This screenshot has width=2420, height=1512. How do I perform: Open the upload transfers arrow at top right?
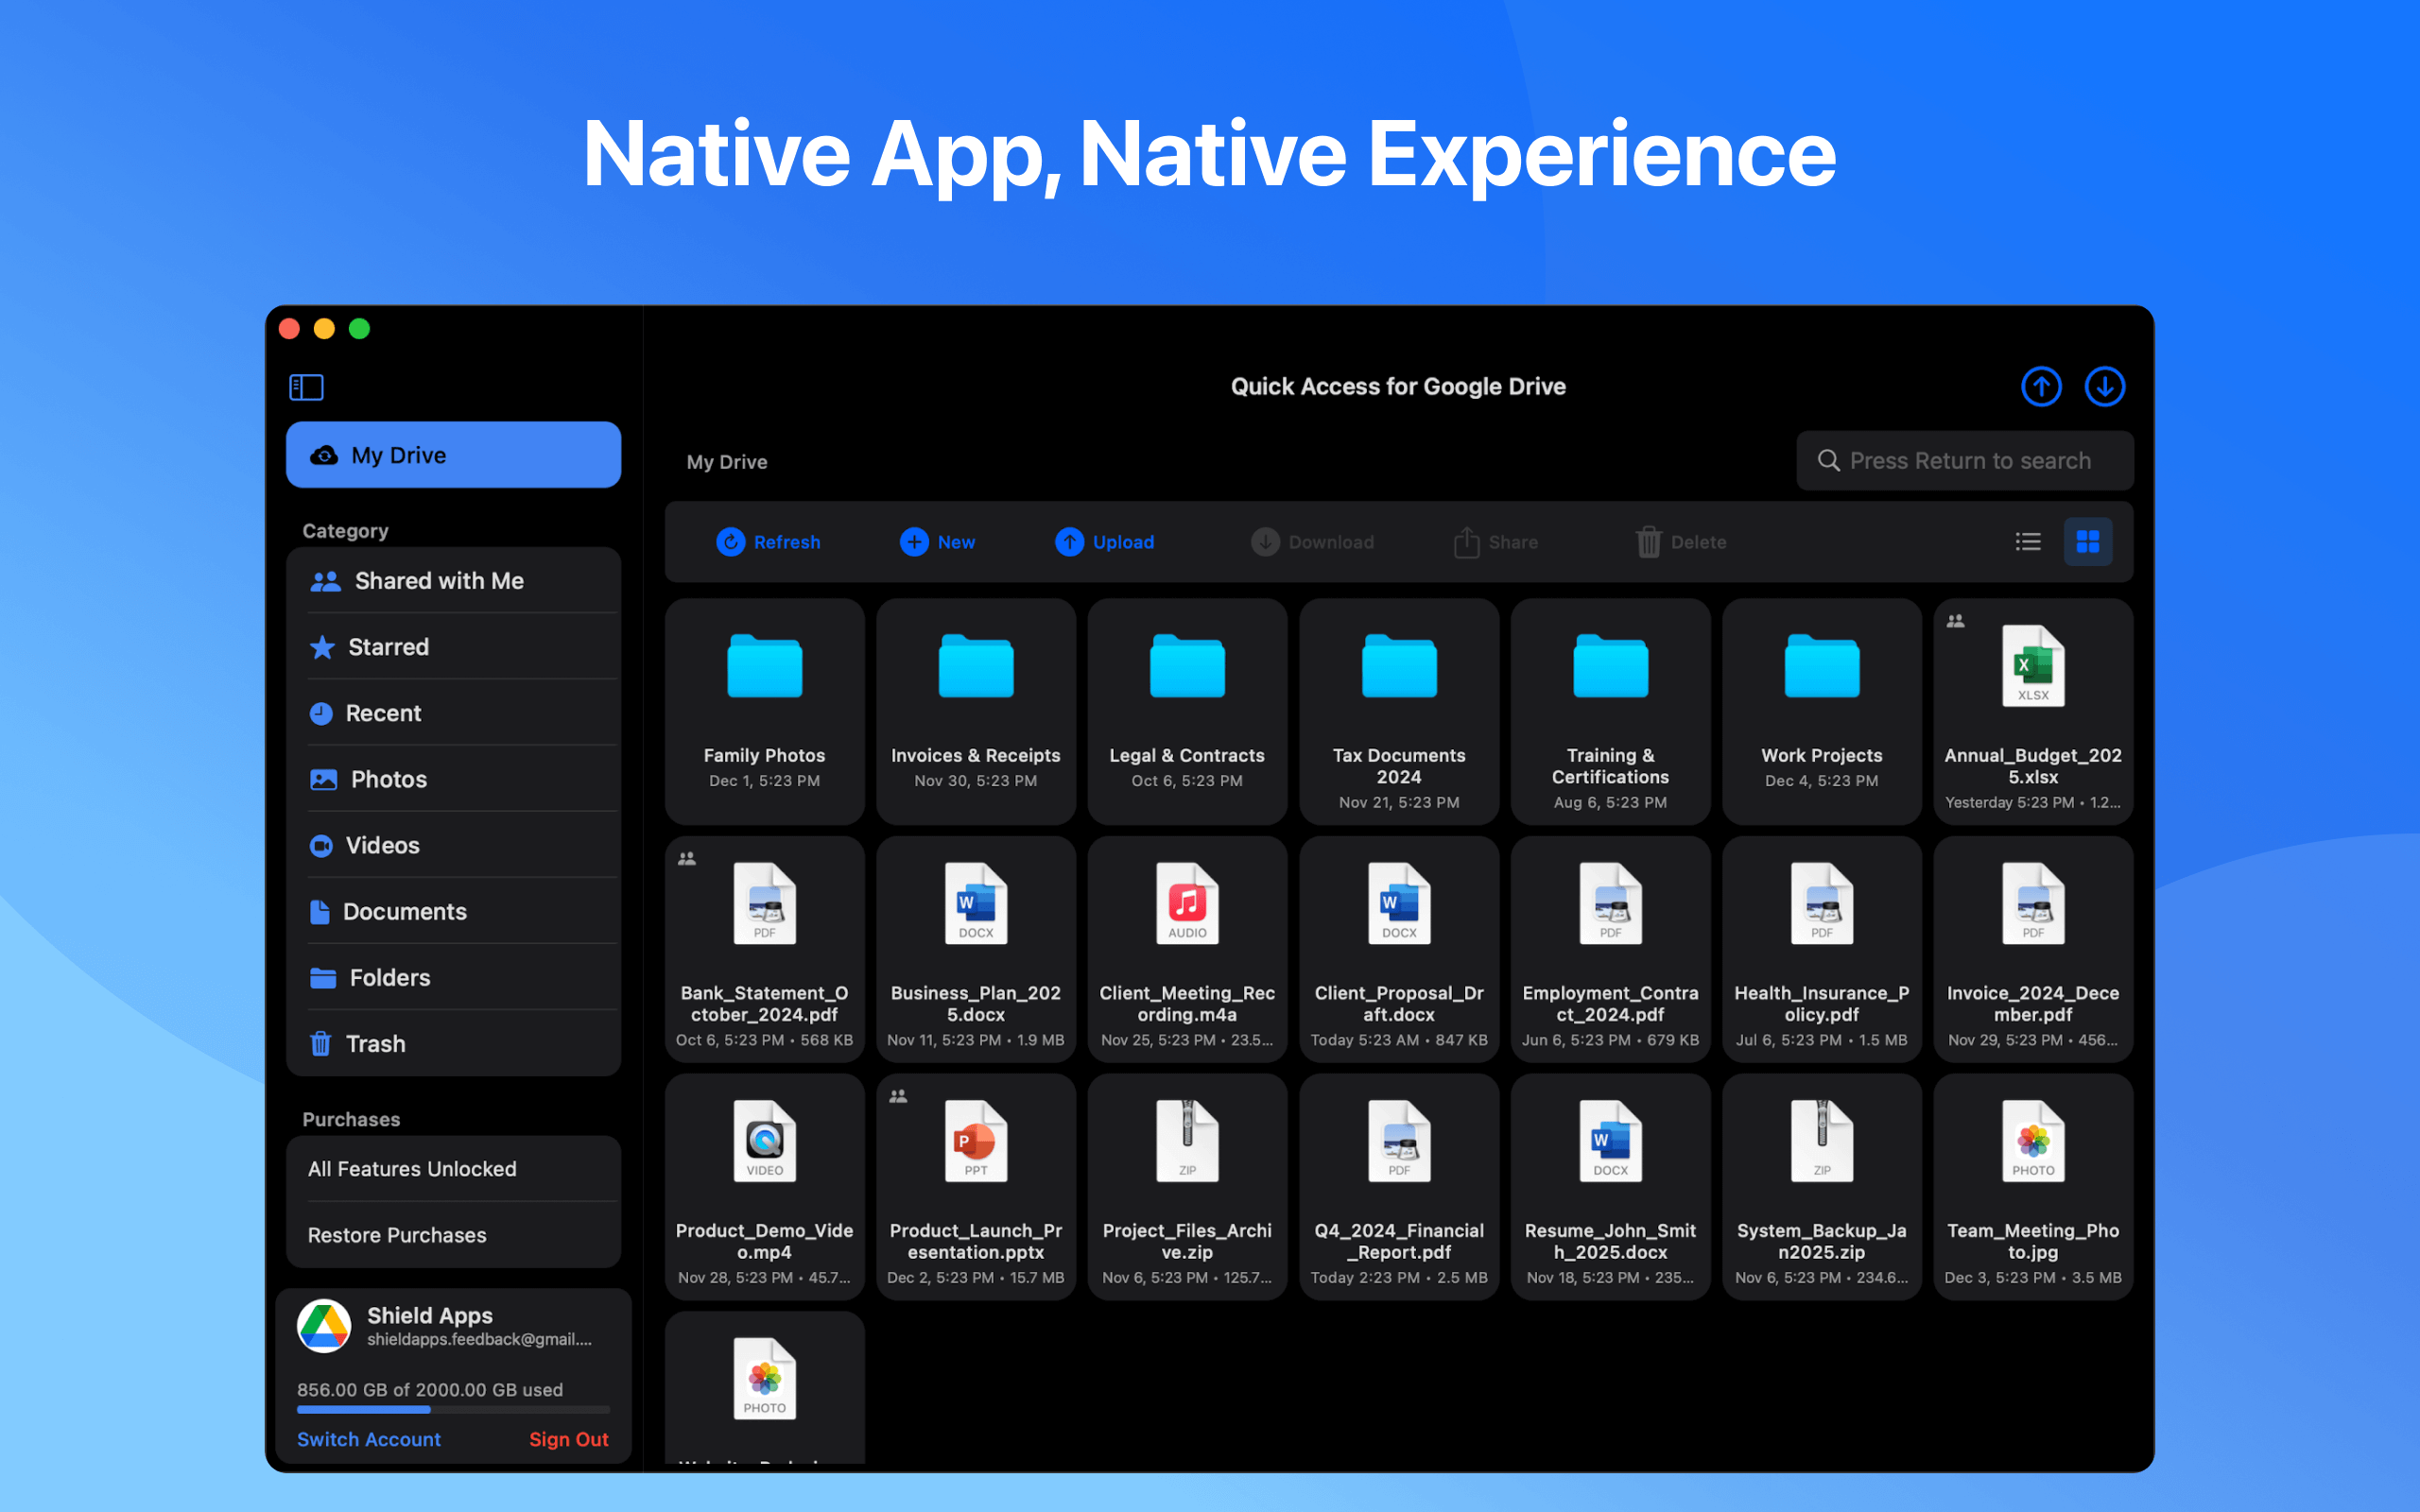[x=2041, y=386]
